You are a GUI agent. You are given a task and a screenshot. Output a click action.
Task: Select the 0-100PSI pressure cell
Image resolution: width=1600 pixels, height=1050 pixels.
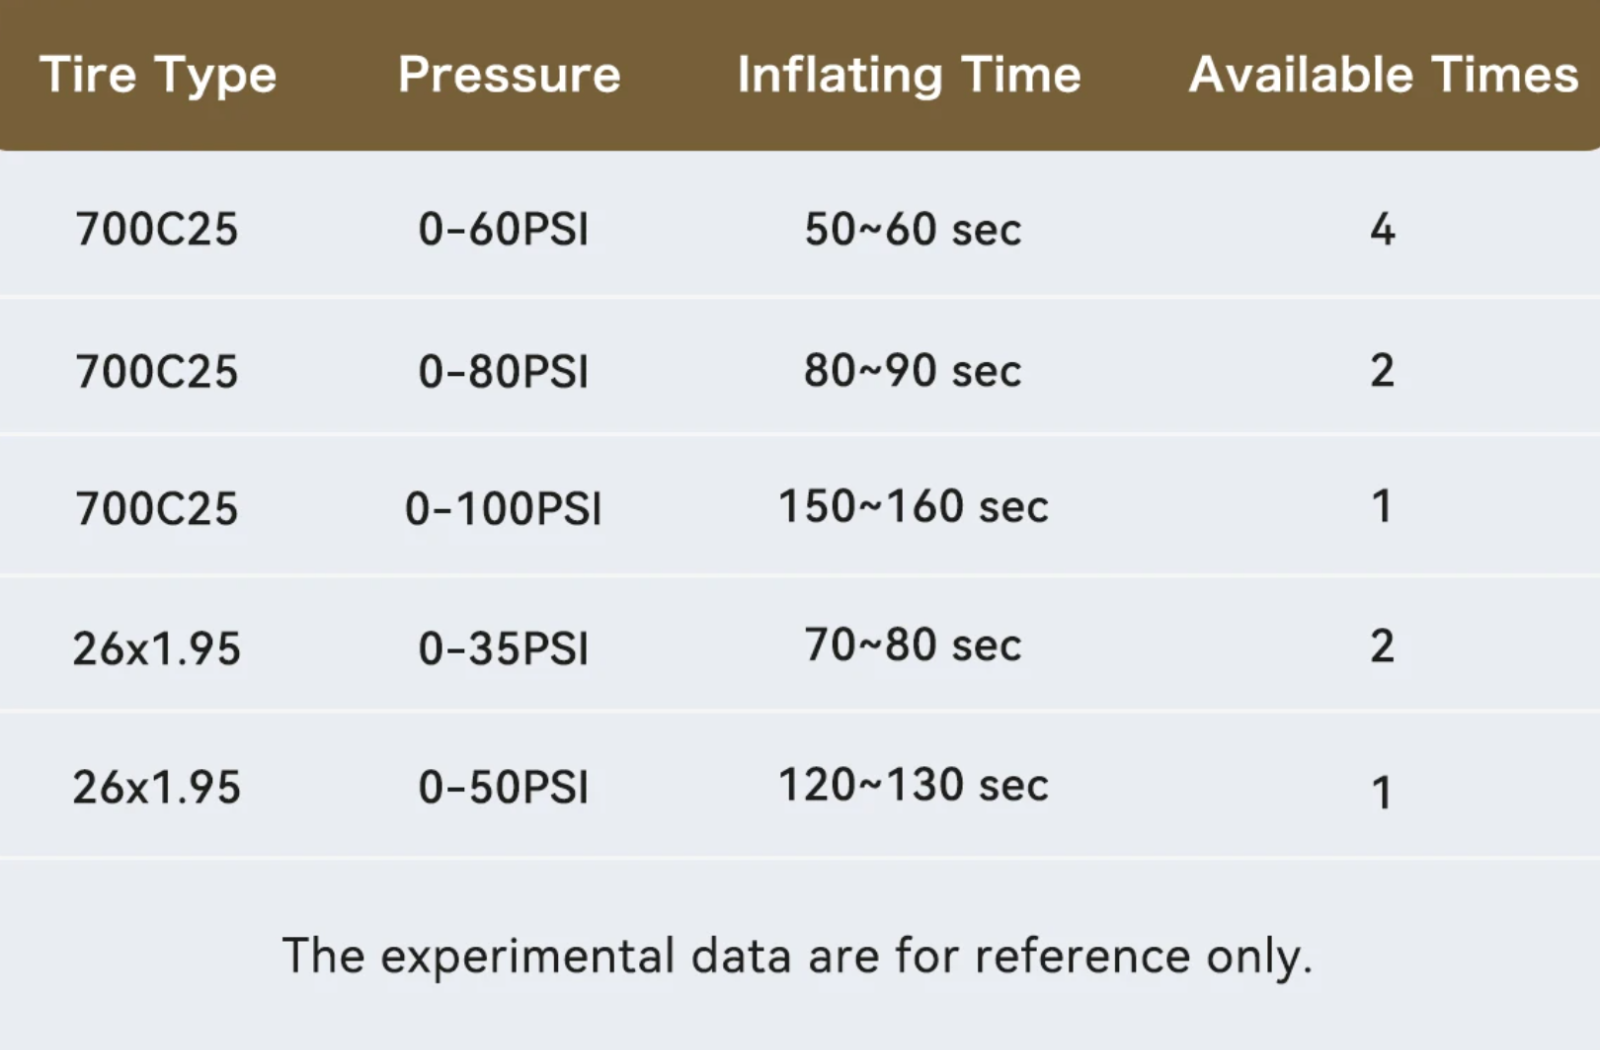(x=503, y=509)
